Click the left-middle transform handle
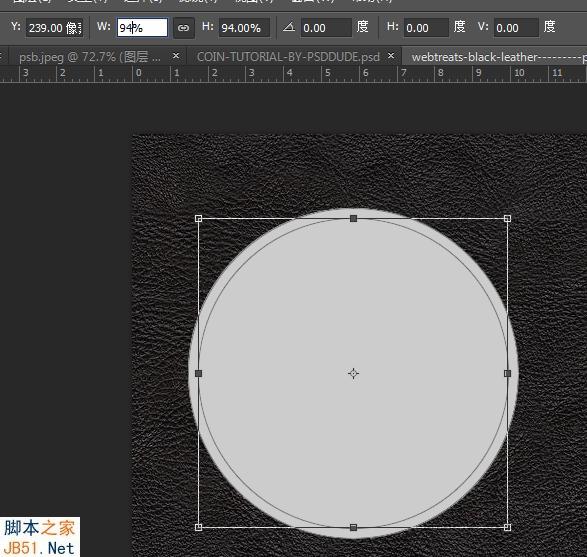This screenshot has height=557, width=587. [198, 373]
